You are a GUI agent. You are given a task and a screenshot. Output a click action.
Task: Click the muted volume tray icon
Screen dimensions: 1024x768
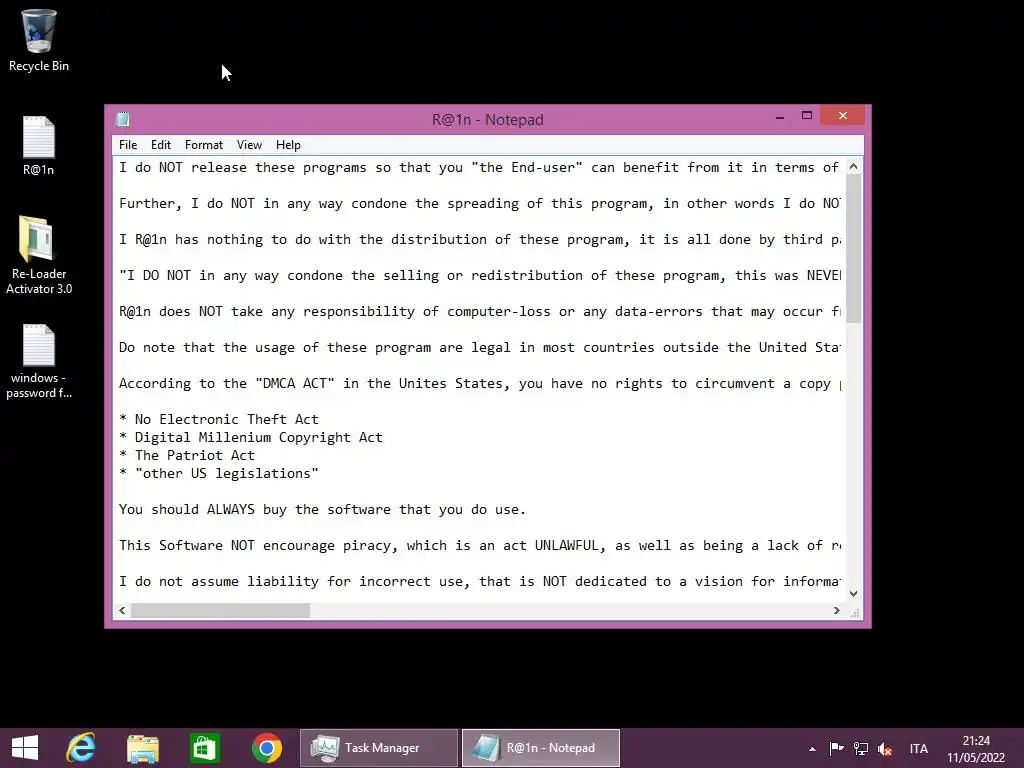click(885, 748)
